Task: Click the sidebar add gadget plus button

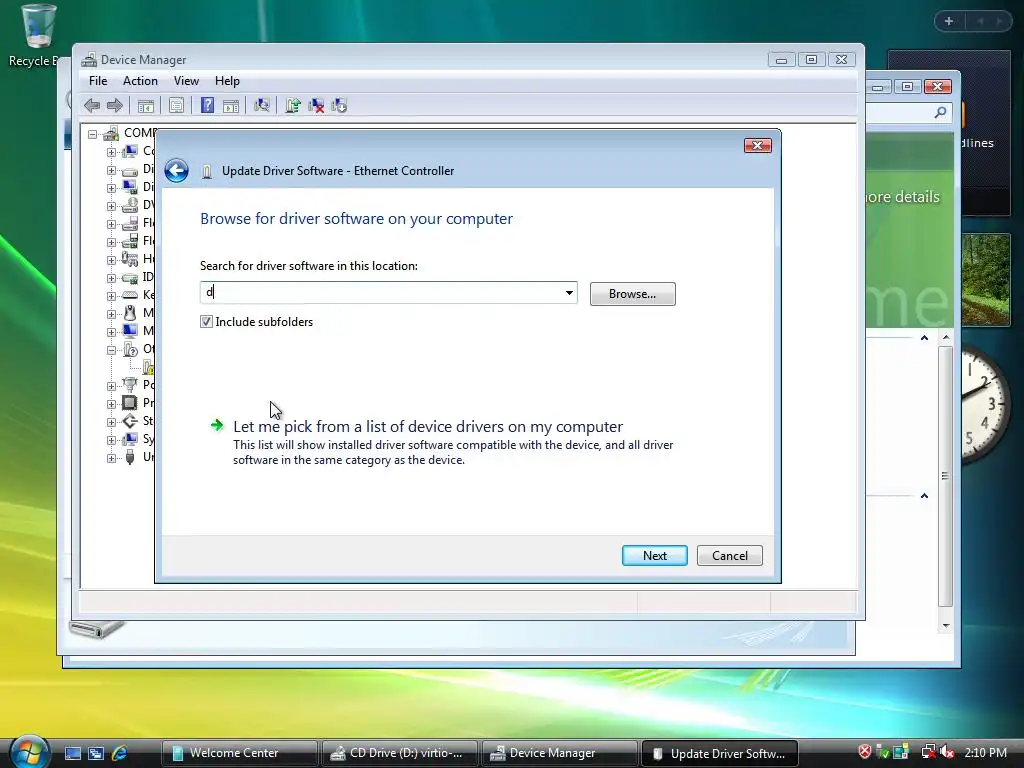Action: tap(949, 21)
